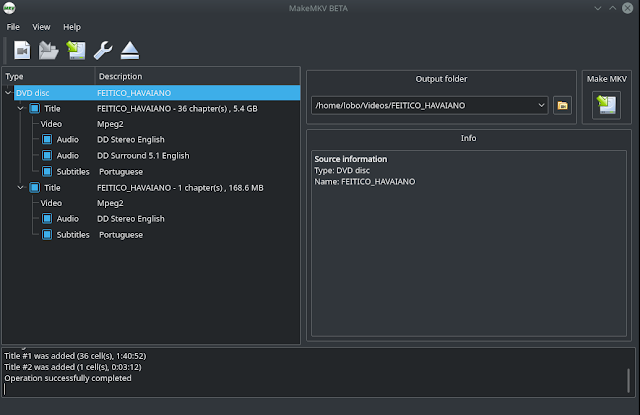This screenshot has height=415, width=640.
Task: Click 'Type: DVD disc' in Info panel
Action: [x=342, y=170]
